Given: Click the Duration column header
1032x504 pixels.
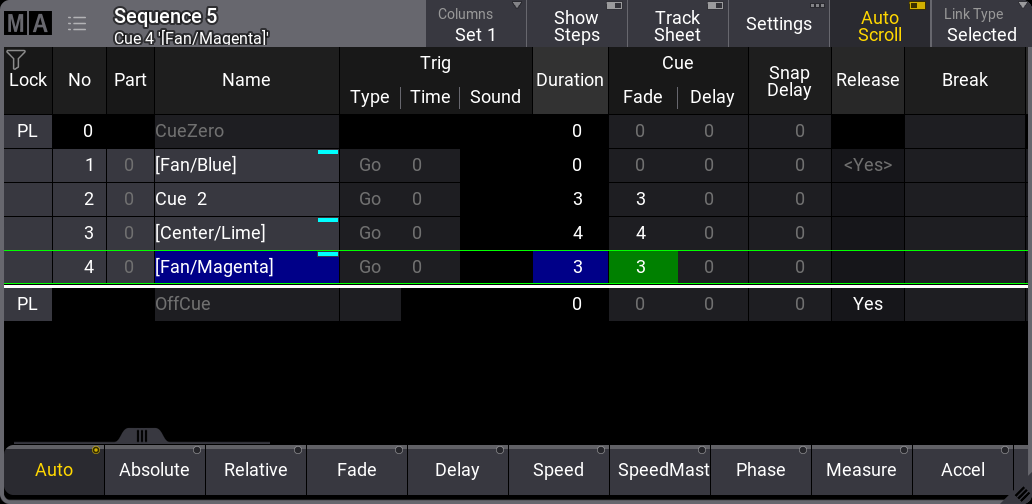Looking at the screenshot, I should point(569,80).
